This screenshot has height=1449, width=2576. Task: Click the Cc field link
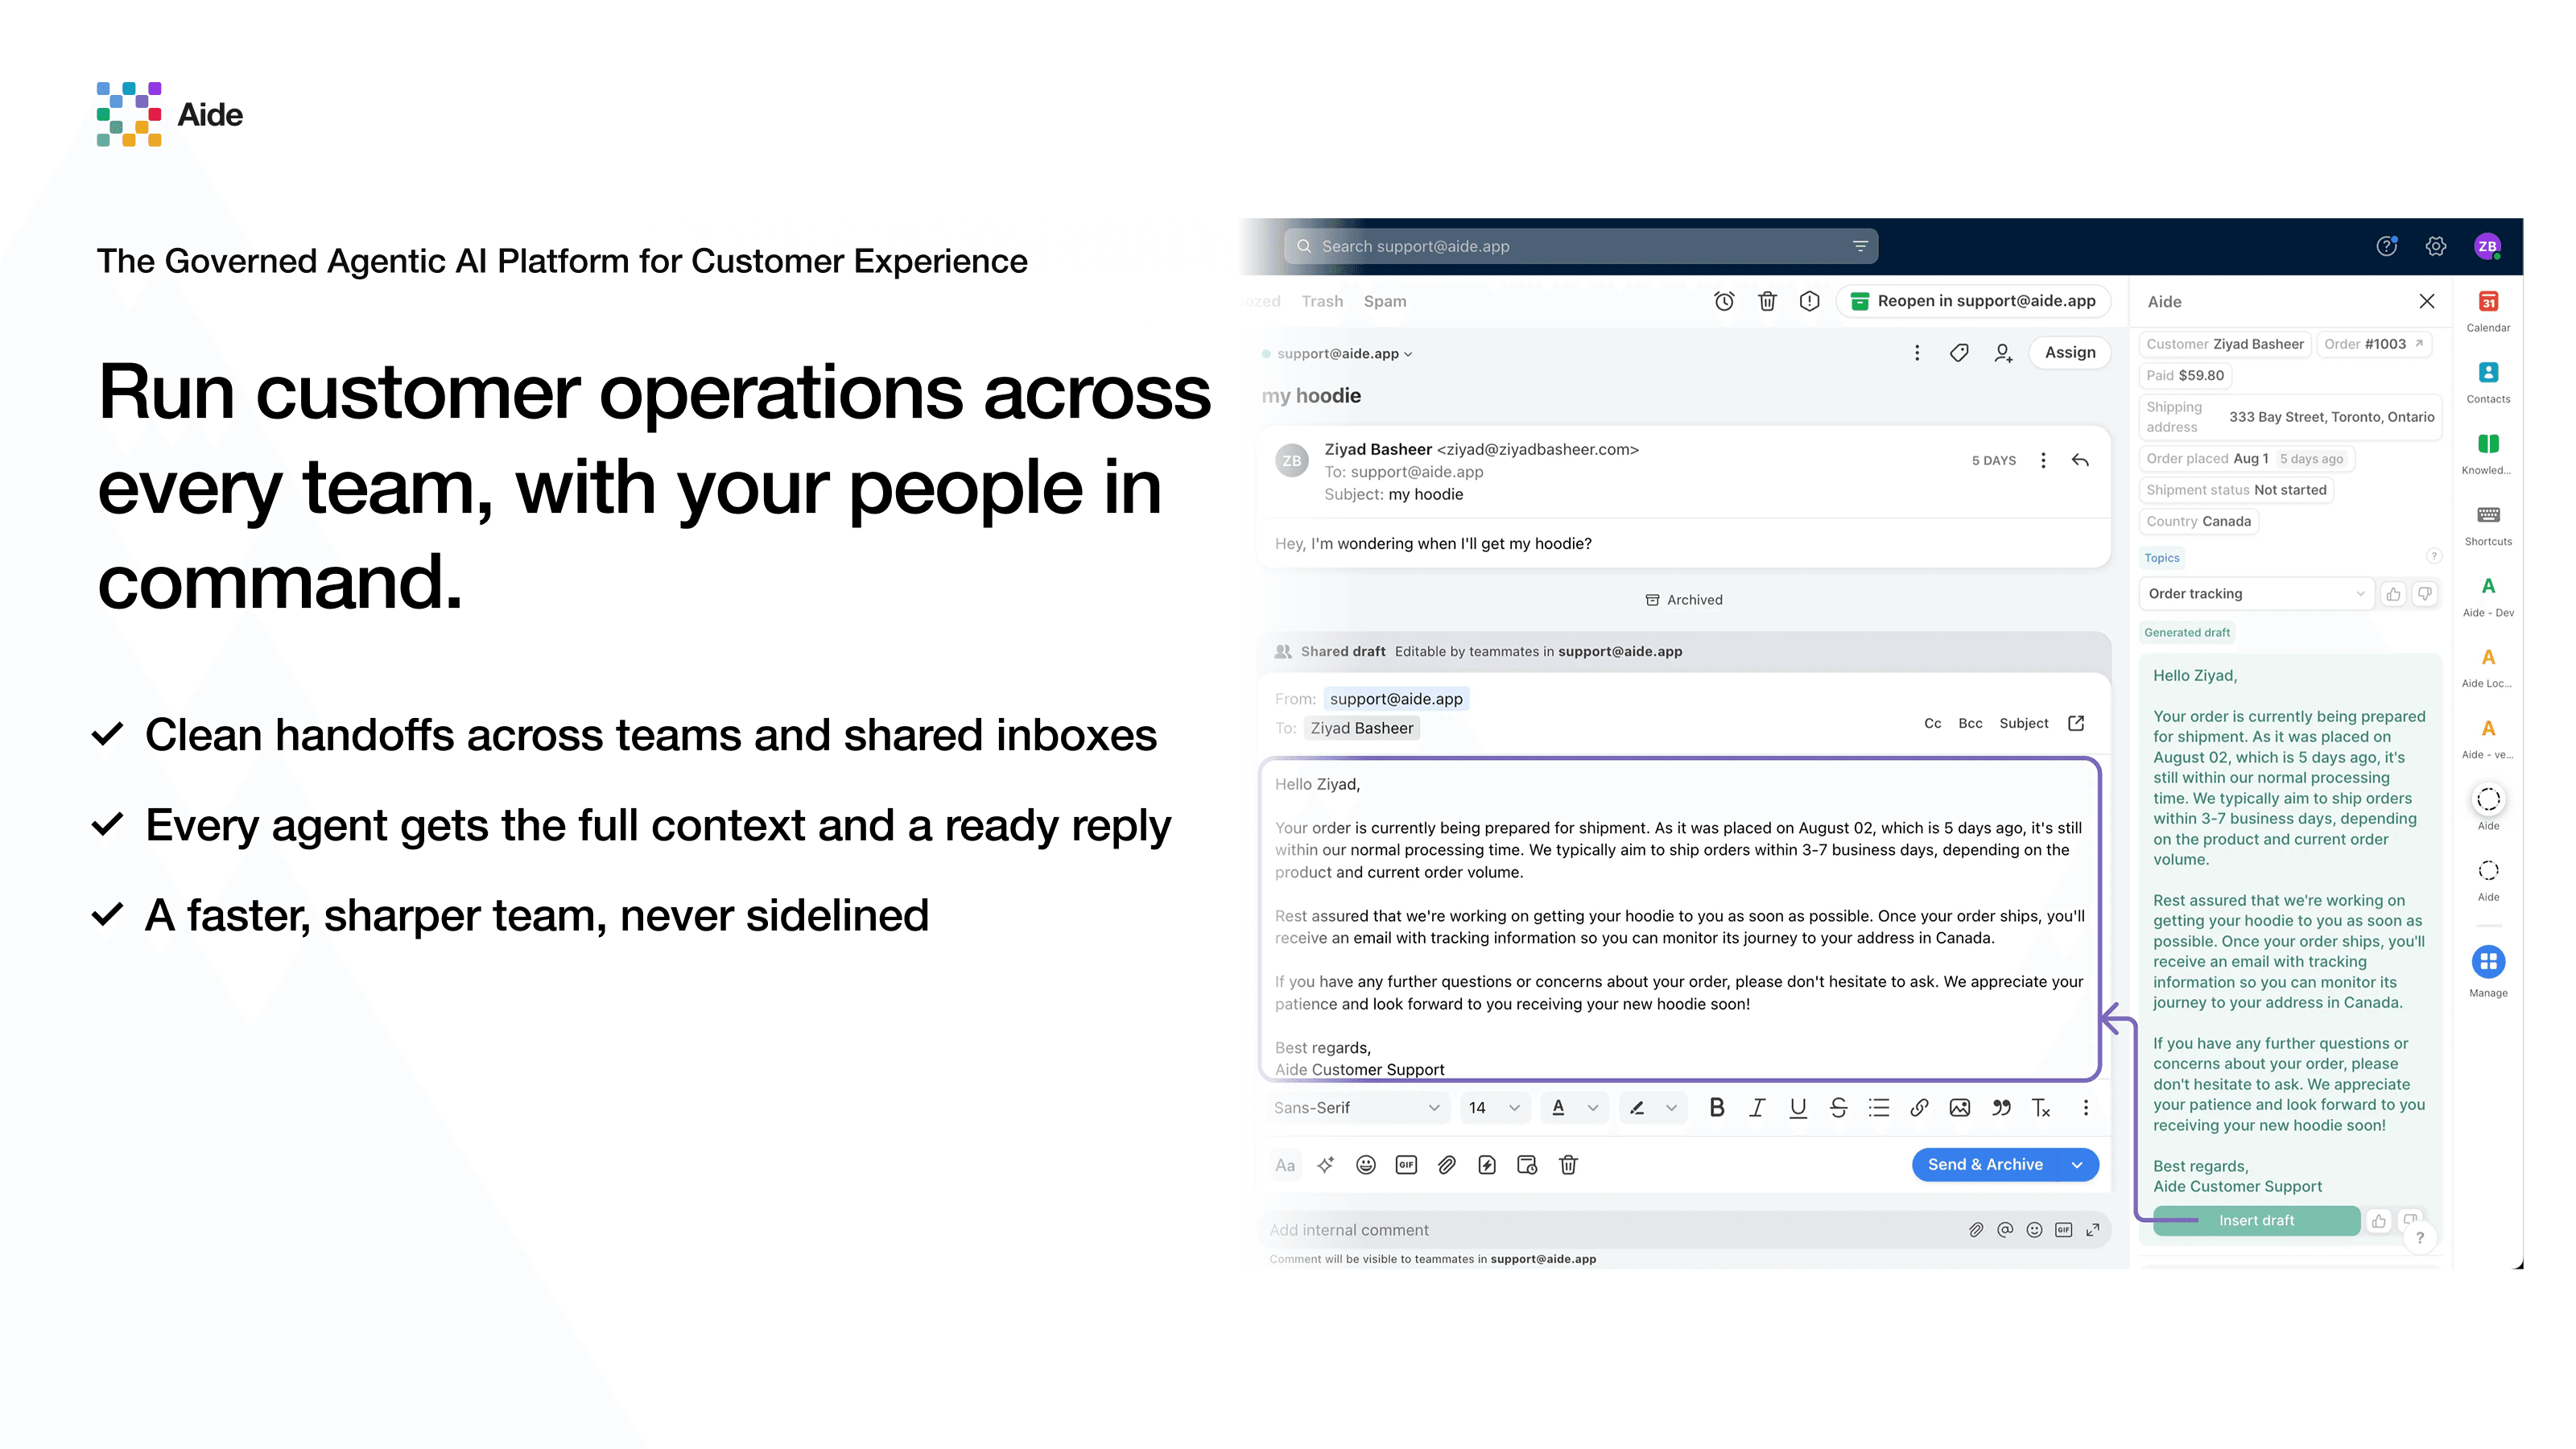1932,723
